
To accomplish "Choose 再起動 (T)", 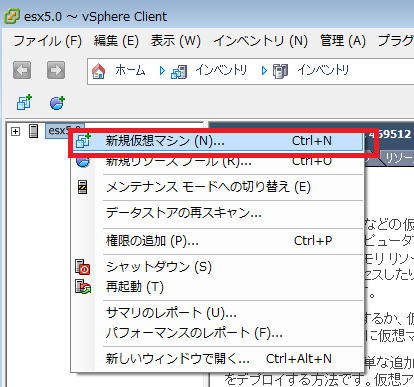I will pos(217,287).
